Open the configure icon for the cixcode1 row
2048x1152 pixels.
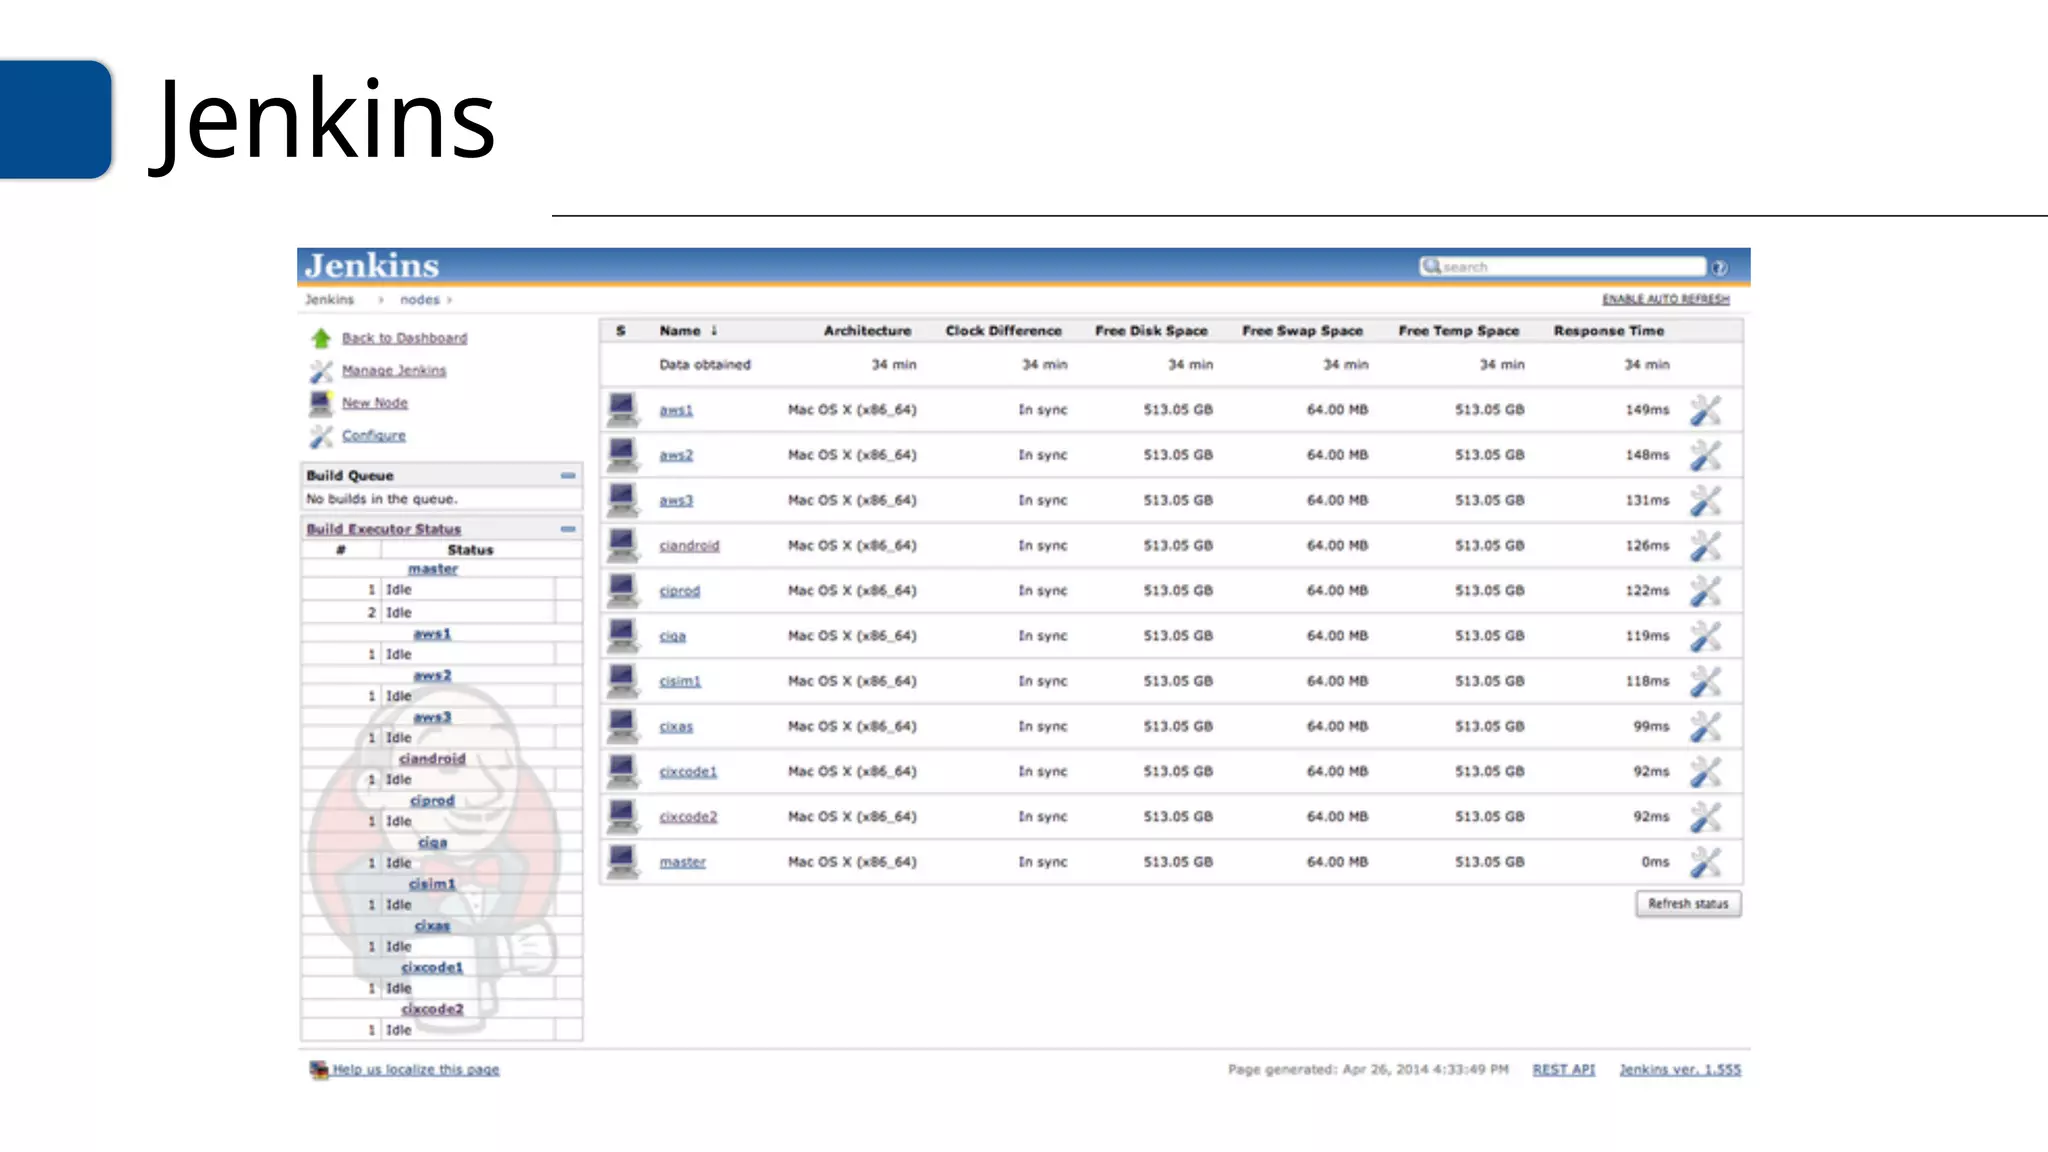[x=1706, y=772]
